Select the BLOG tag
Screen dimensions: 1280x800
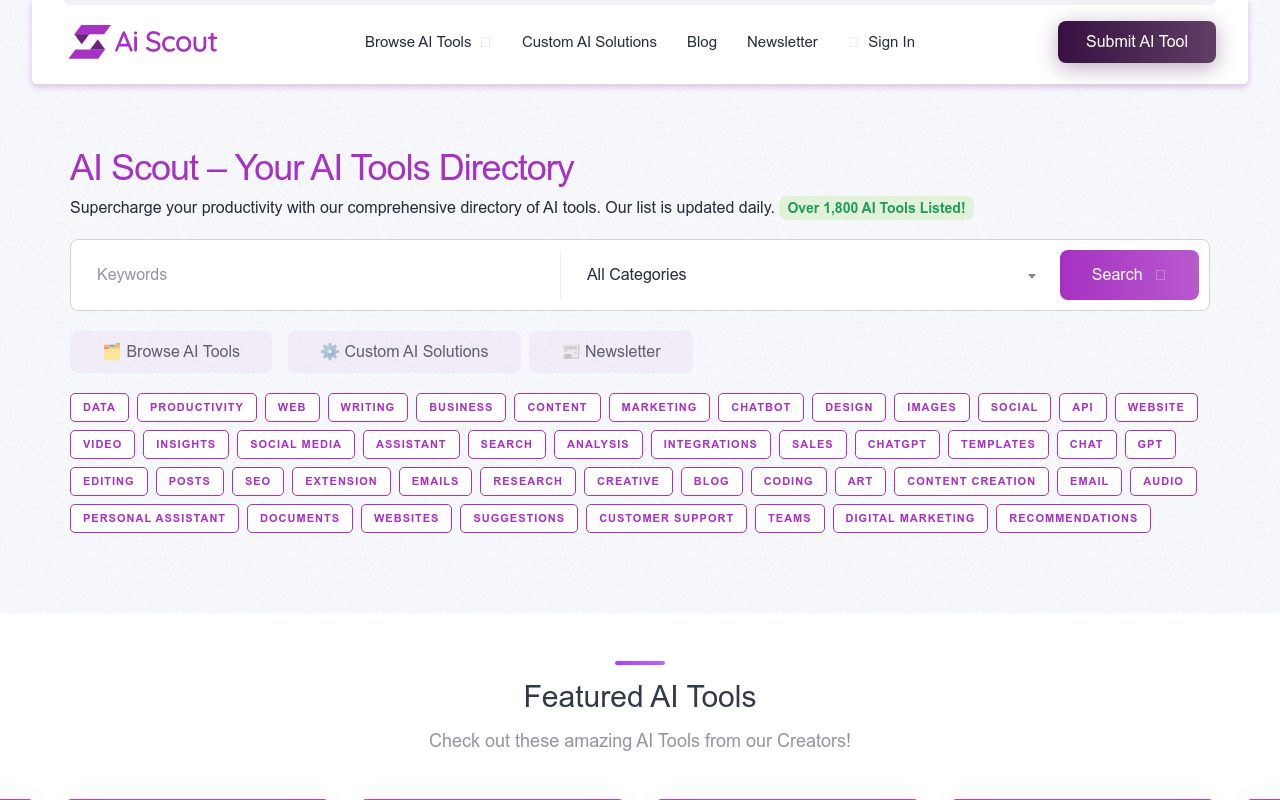pyautogui.click(x=712, y=481)
